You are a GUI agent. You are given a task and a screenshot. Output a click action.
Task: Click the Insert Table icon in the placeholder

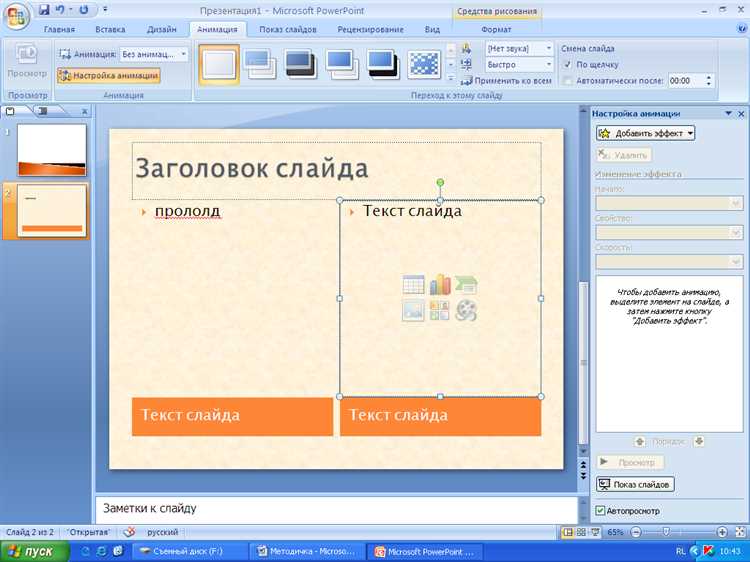pos(414,285)
